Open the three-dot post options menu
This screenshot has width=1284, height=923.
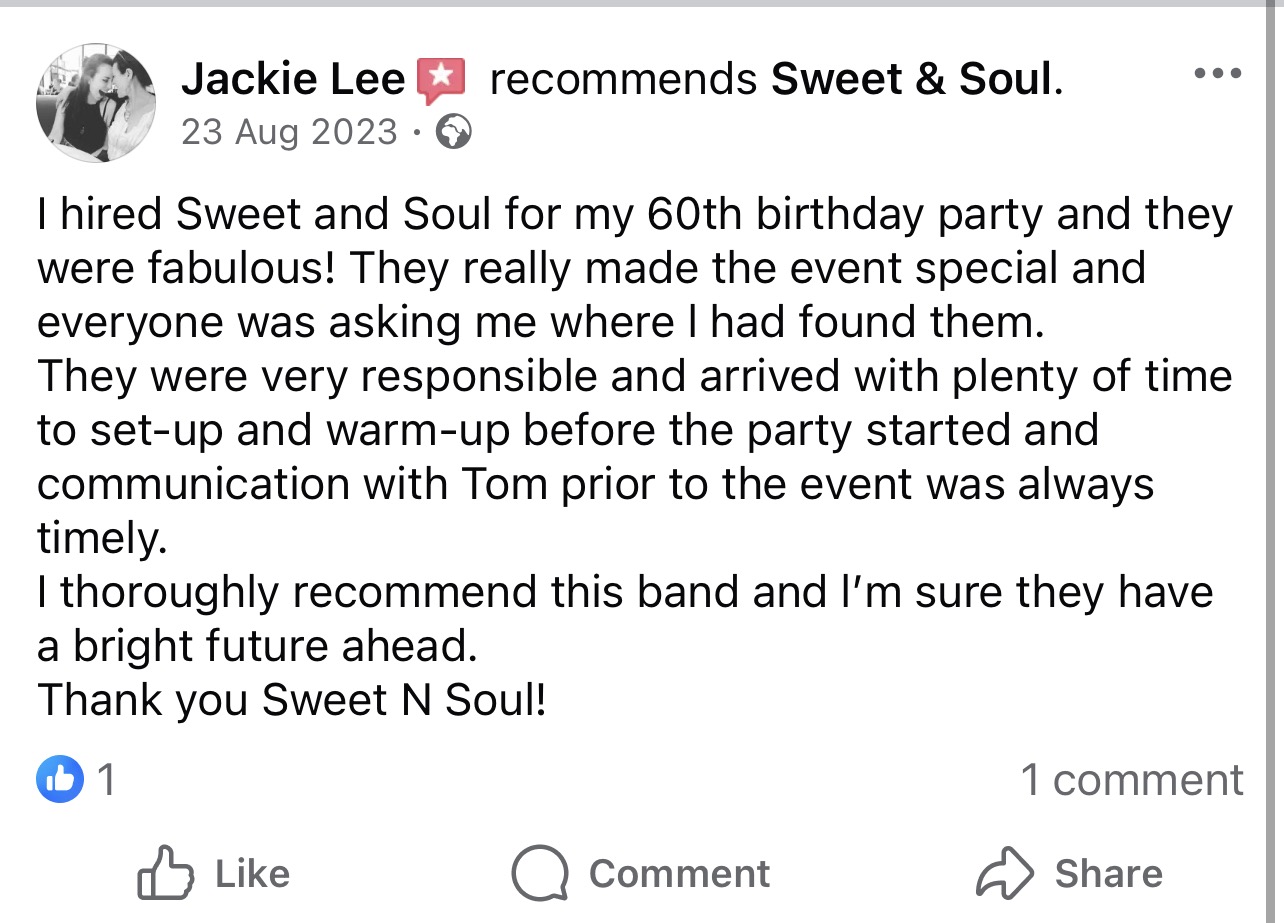(x=1218, y=73)
